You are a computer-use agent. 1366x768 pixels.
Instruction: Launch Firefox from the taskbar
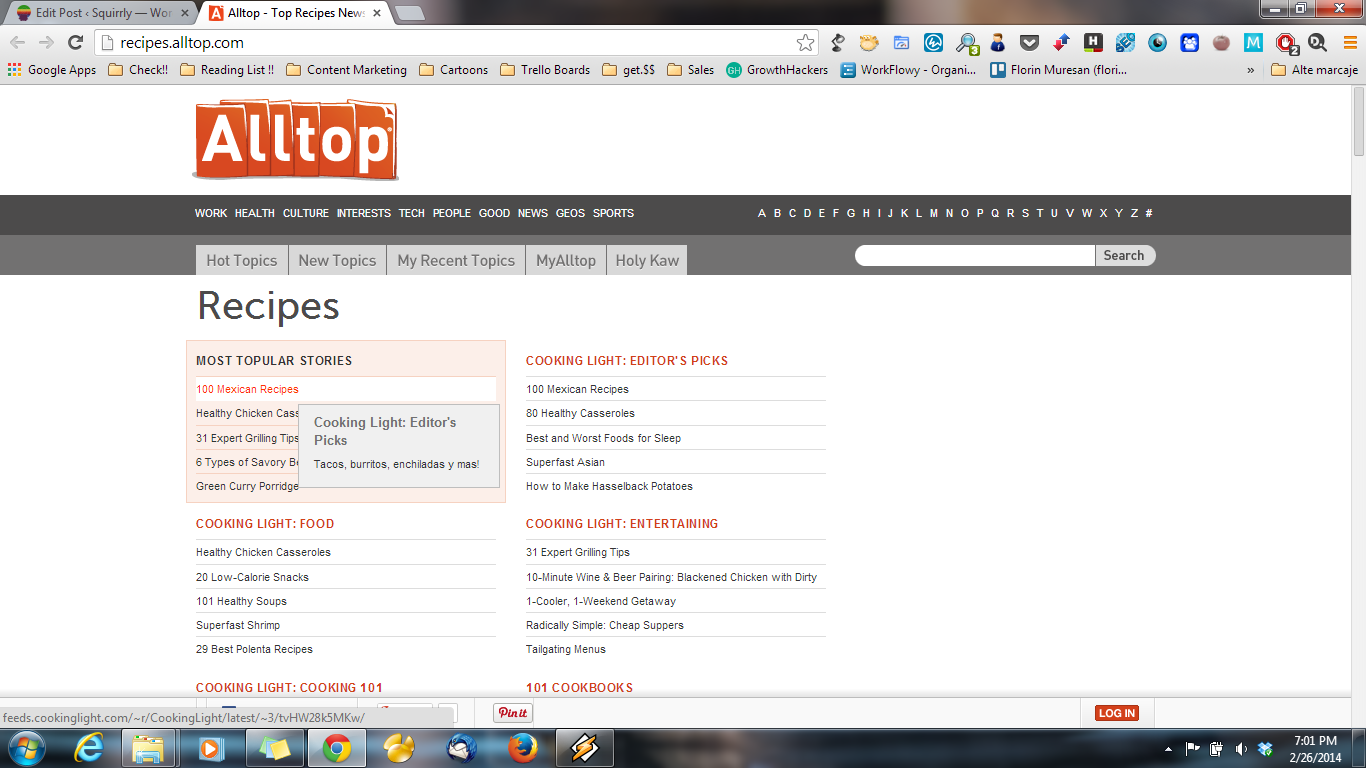click(521, 748)
